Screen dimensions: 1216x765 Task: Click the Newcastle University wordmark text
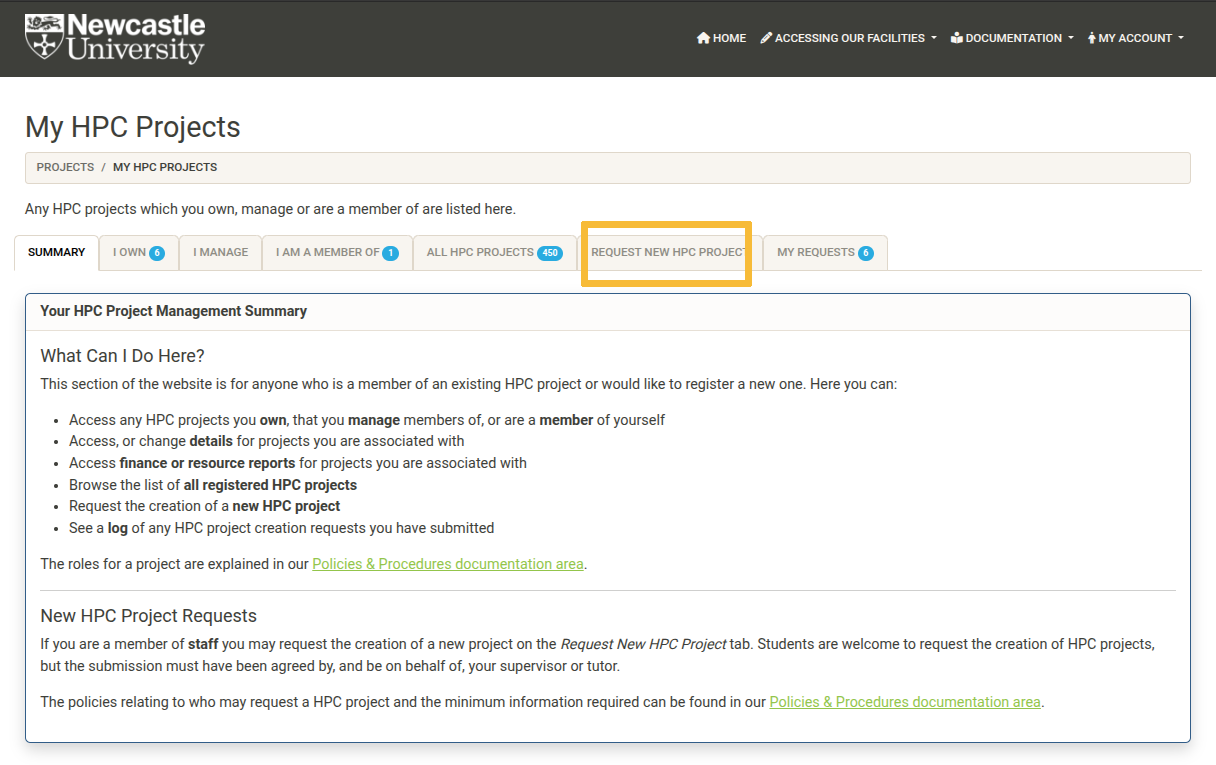[x=136, y=38]
